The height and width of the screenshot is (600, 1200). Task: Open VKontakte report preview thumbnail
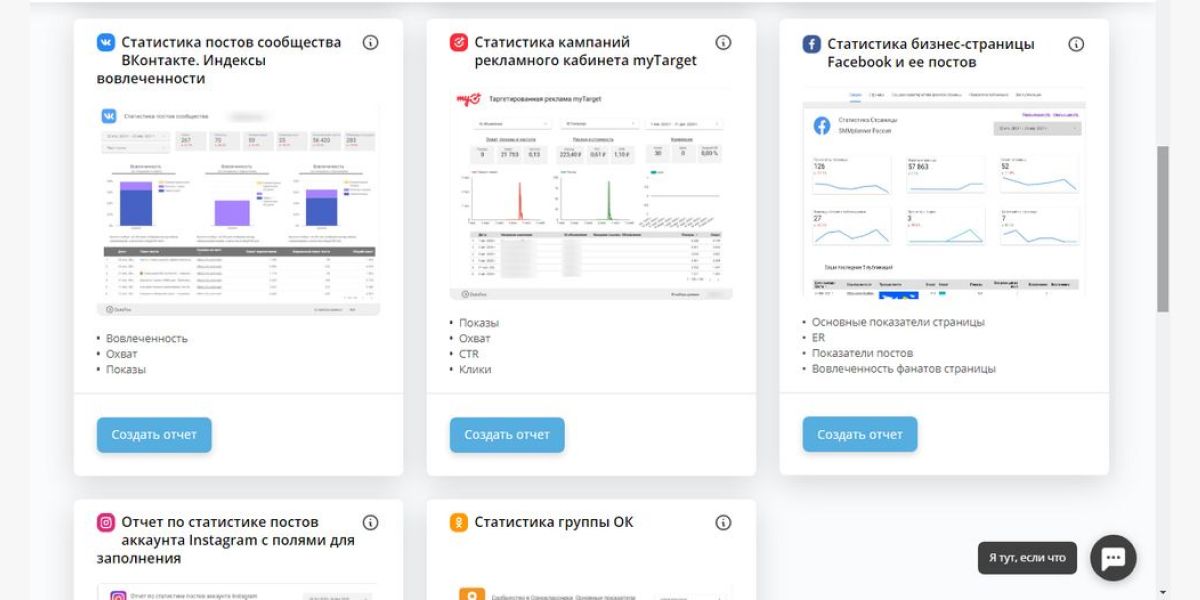tap(238, 209)
